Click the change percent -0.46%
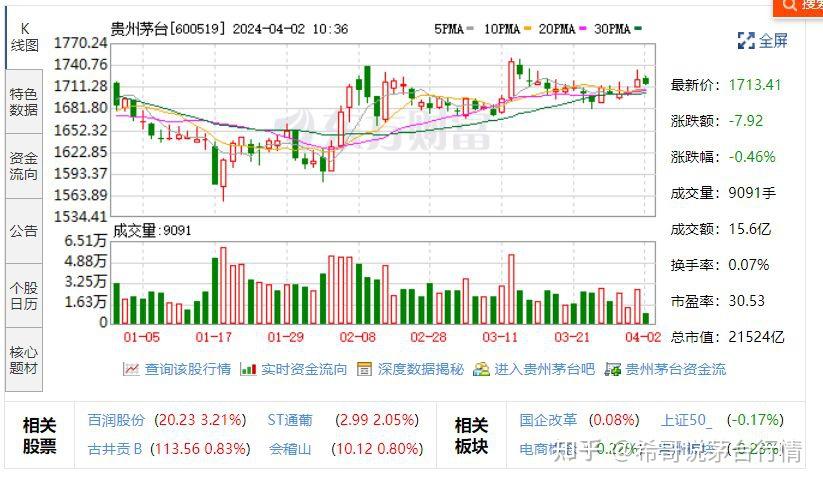The height and width of the screenshot is (484, 823). point(752,157)
